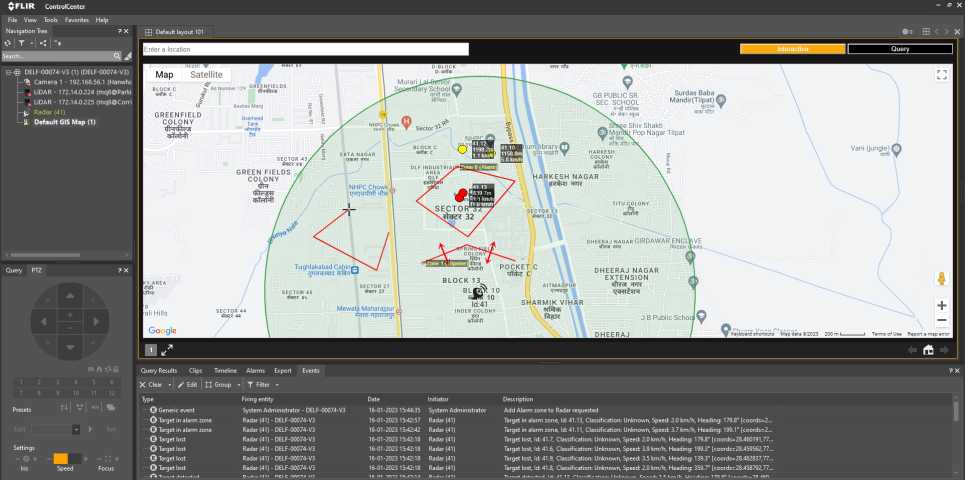Click the radar sensor icon on map

coord(480,292)
